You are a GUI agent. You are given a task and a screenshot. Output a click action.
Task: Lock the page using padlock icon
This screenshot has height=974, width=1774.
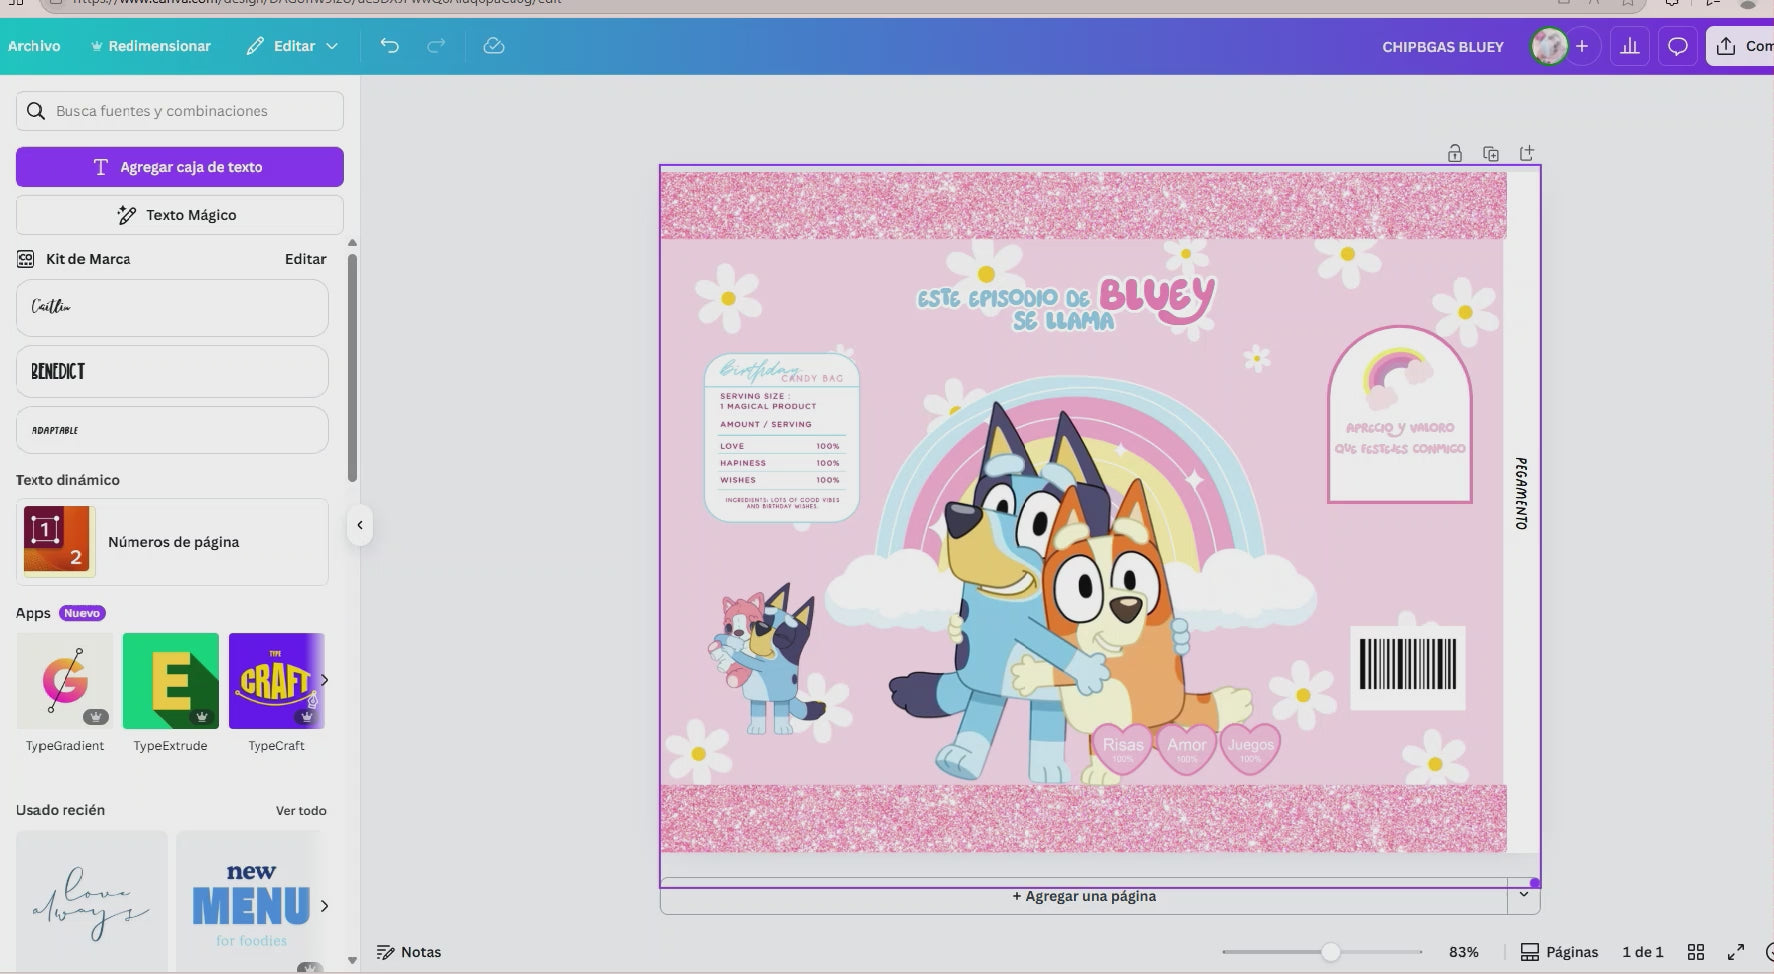click(x=1454, y=153)
